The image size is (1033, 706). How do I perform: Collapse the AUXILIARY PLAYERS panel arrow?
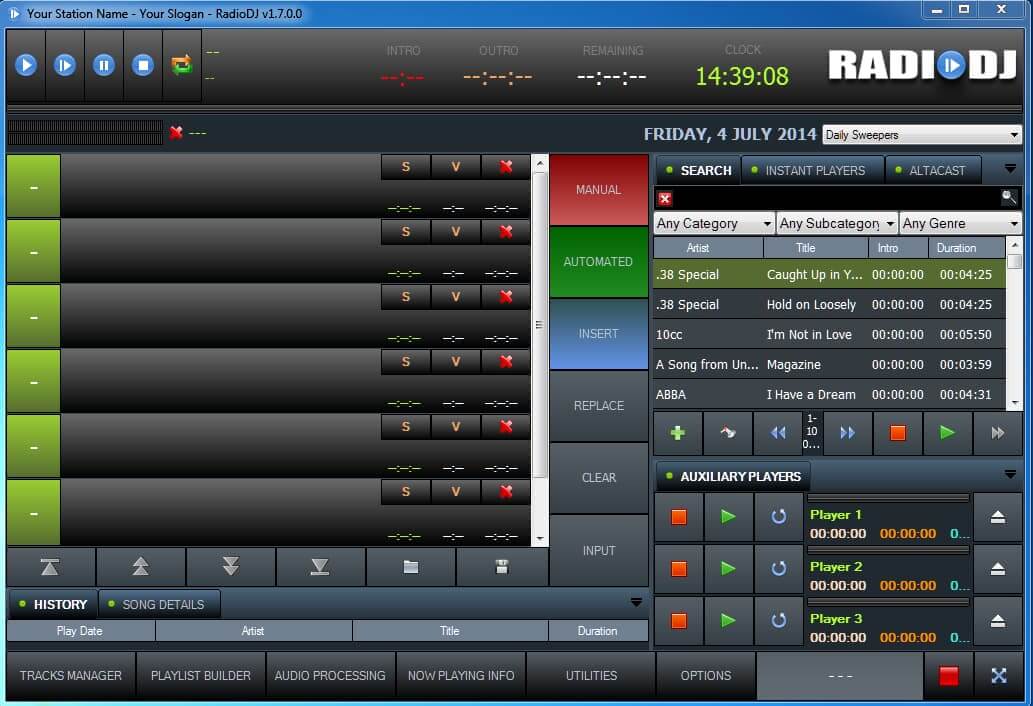1010,474
